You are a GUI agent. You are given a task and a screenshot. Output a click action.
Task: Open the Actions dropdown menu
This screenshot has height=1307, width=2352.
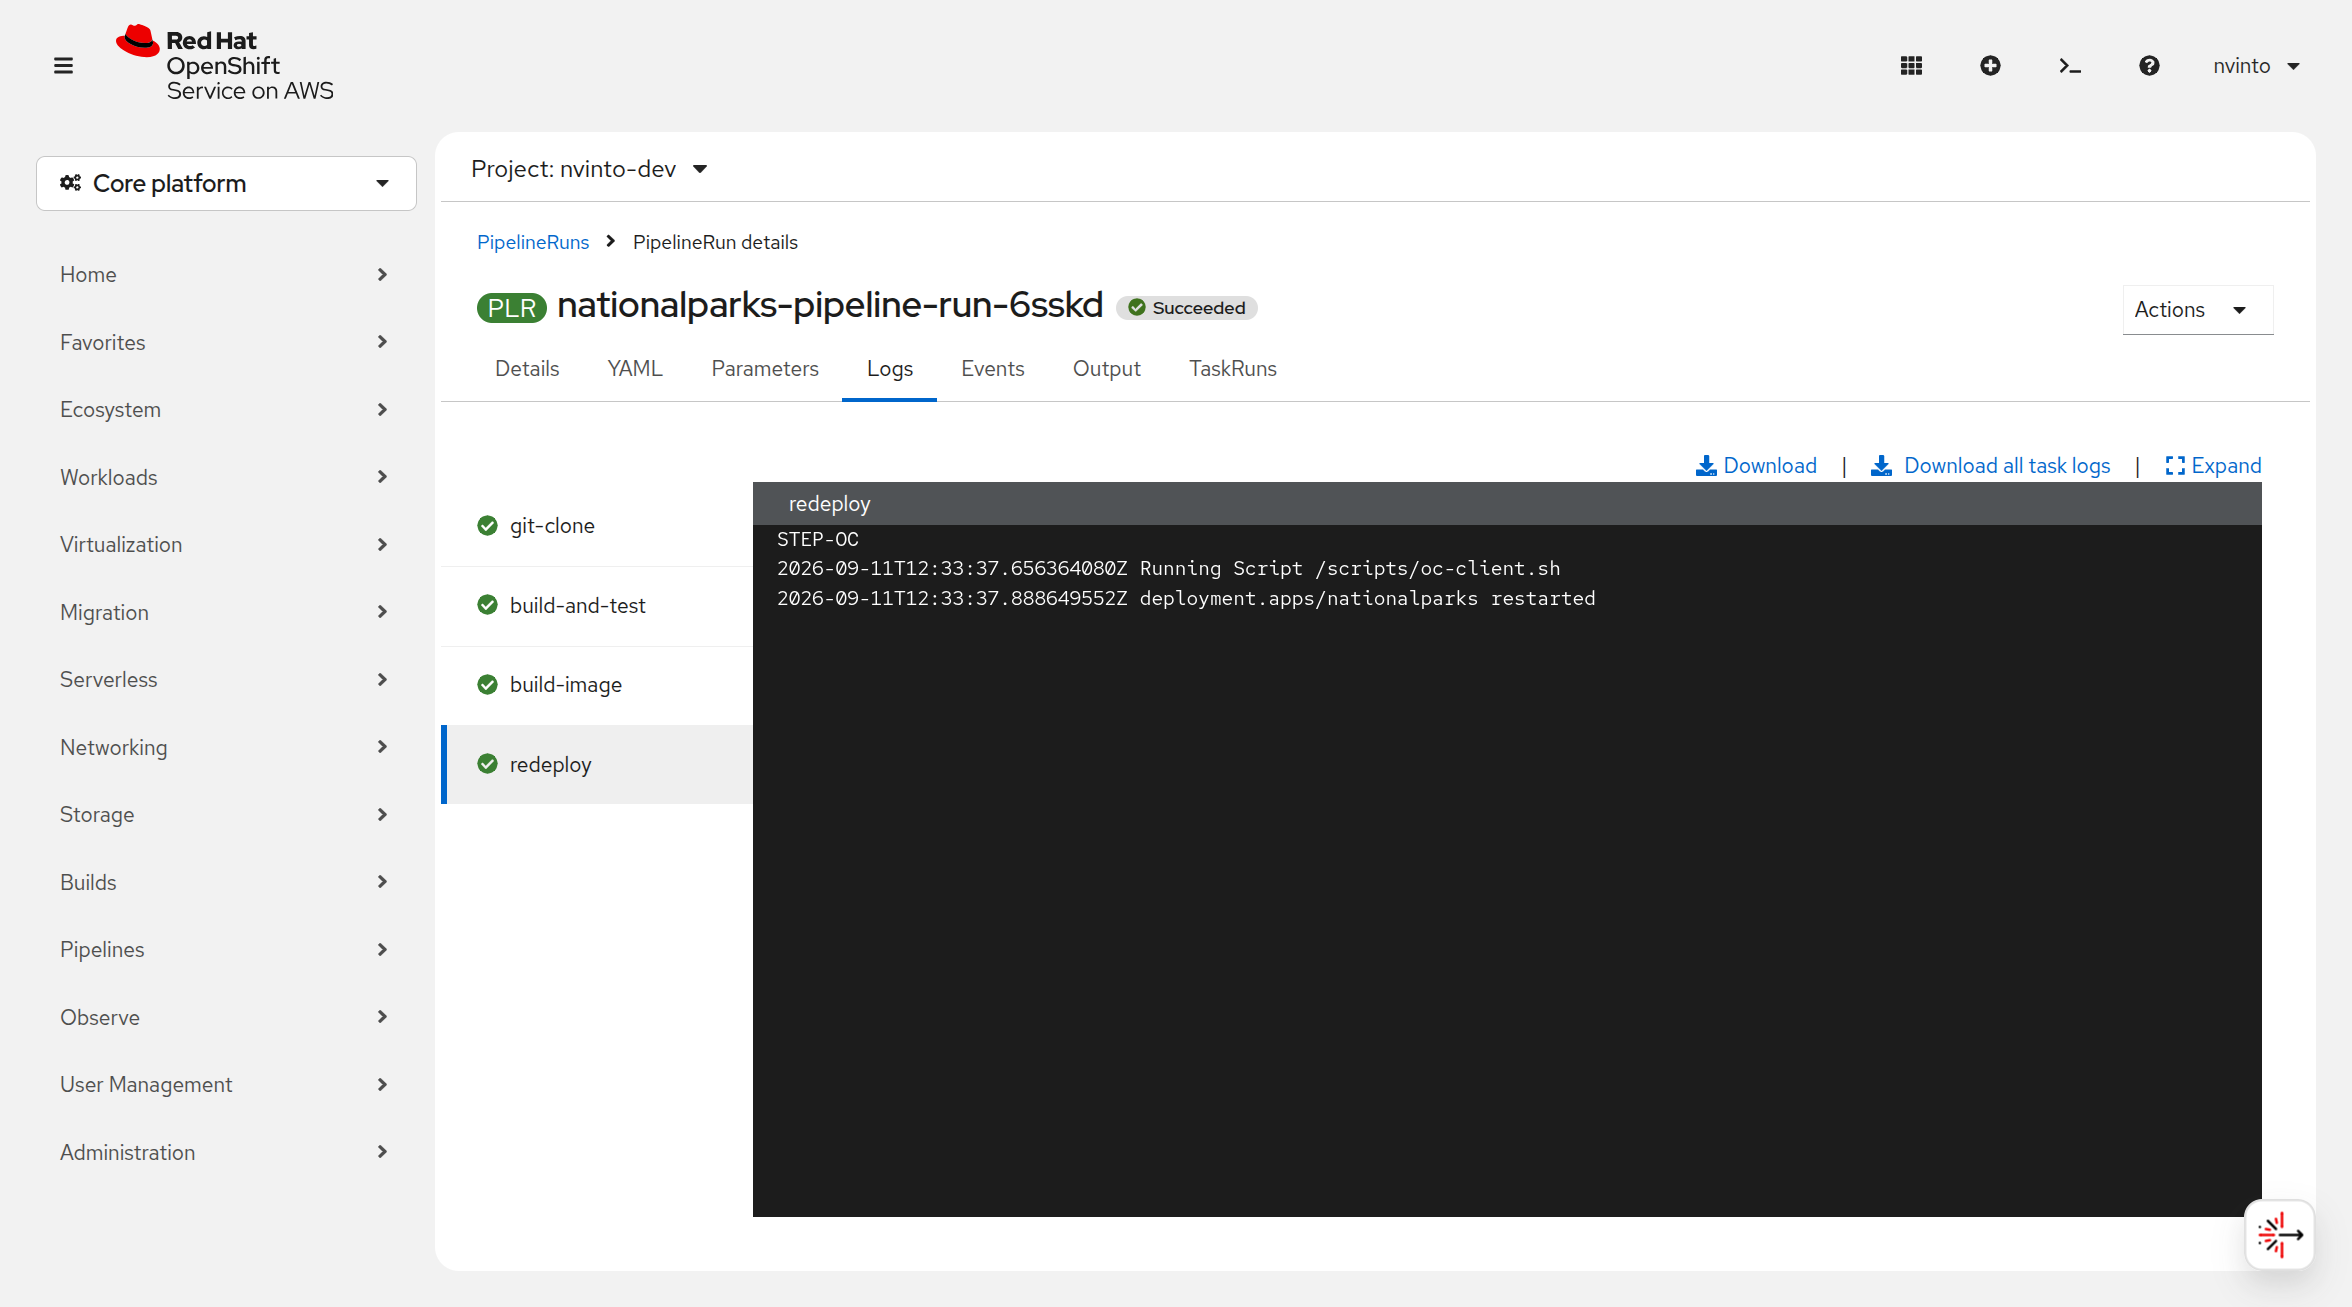[2197, 310]
